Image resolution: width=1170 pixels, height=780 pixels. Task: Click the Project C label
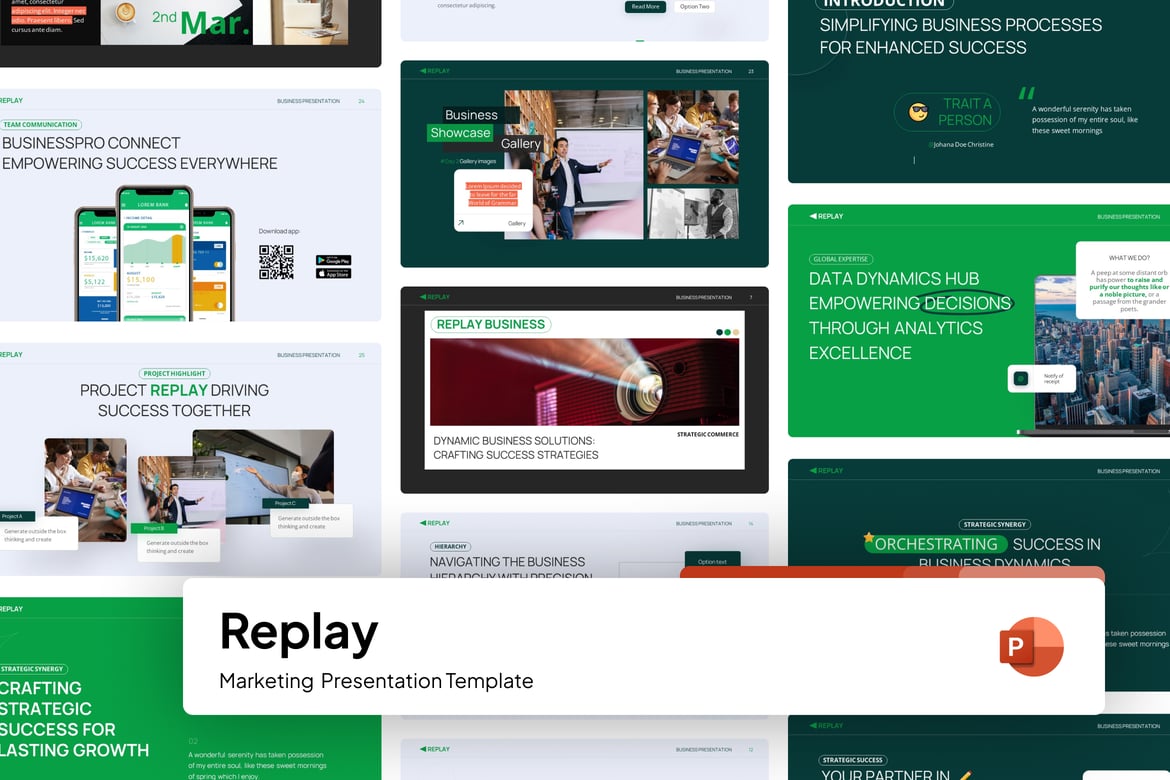[x=285, y=503]
